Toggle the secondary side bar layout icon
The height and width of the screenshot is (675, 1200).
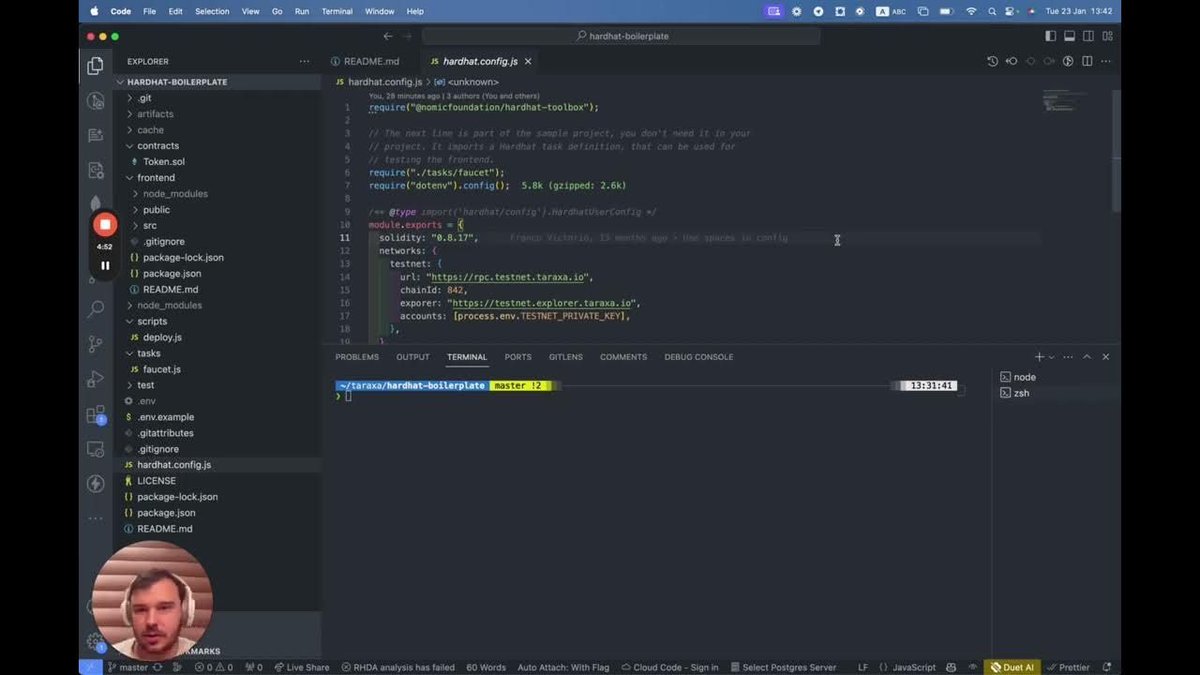pyautogui.click(x=1088, y=36)
